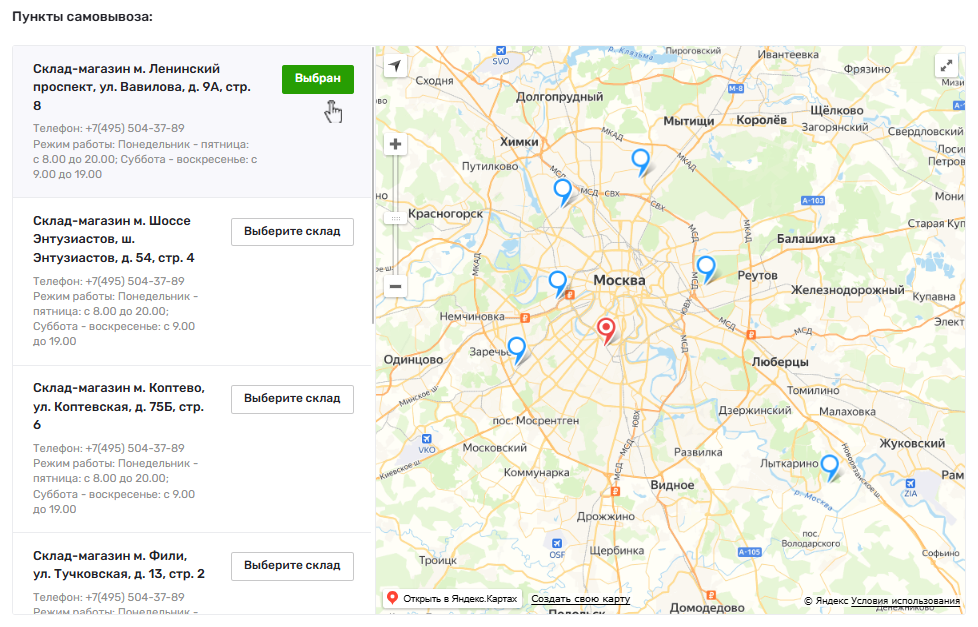
Task: Select the blue marker near Заречье
Action: click(516, 349)
